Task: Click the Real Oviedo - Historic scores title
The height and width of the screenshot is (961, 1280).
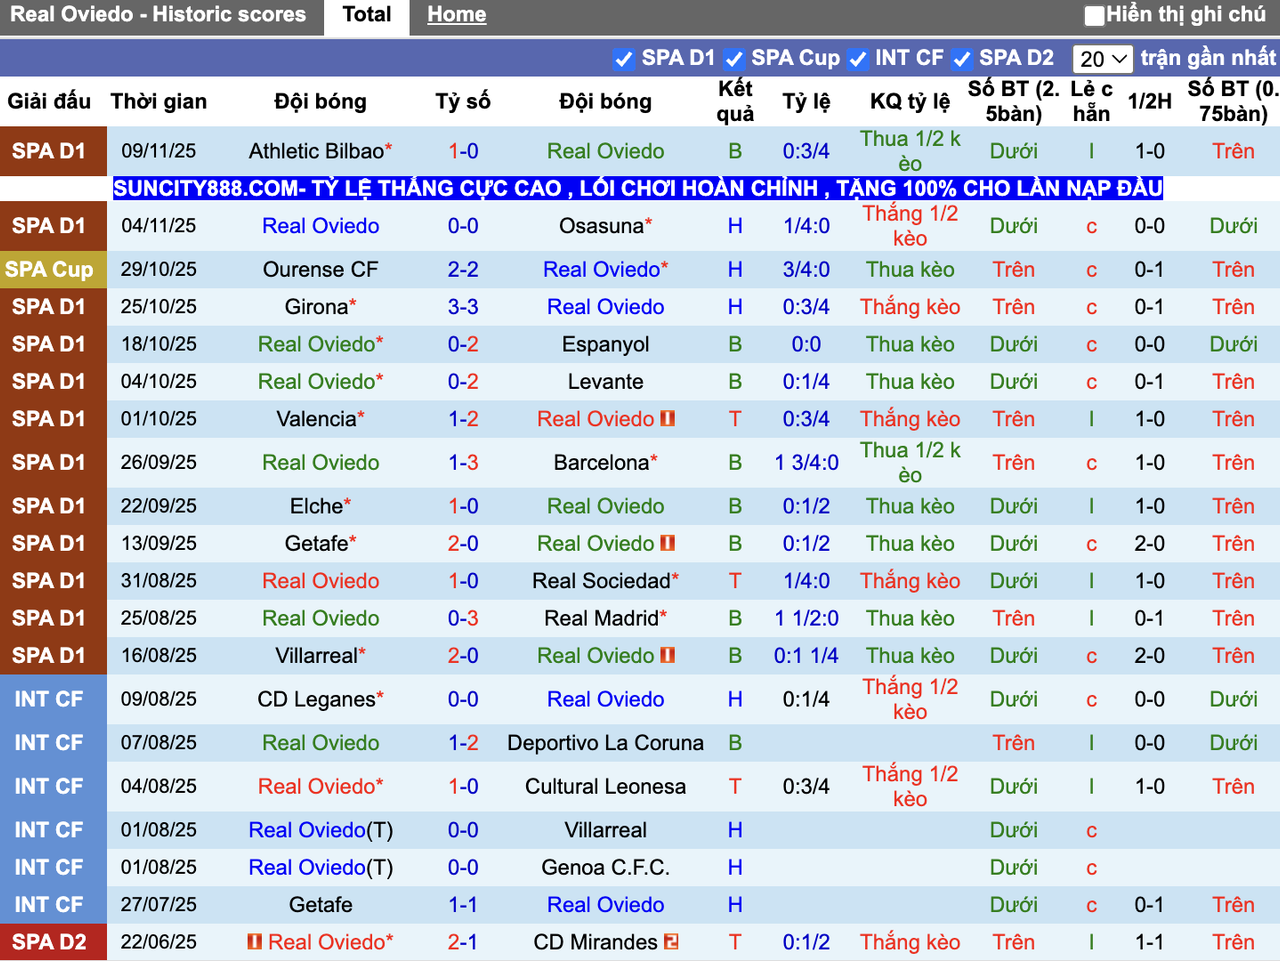Action: click(x=158, y=15)
